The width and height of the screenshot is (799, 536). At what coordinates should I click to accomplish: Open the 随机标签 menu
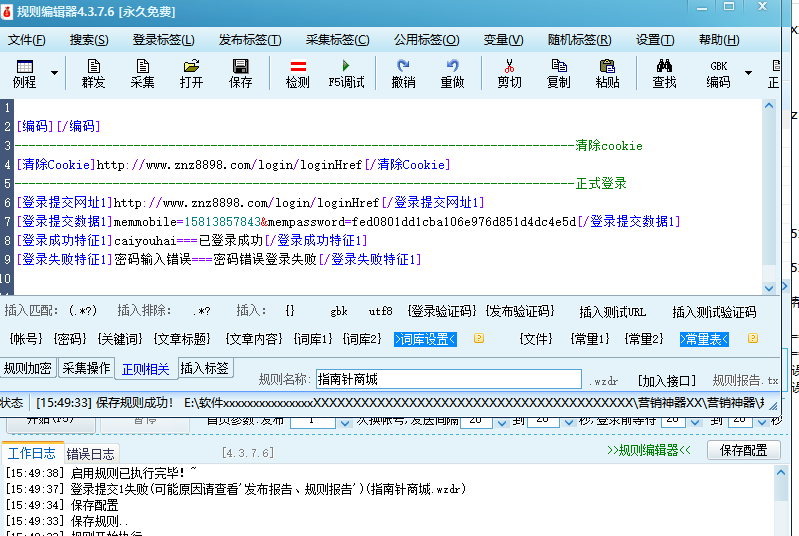coord(579,40)
